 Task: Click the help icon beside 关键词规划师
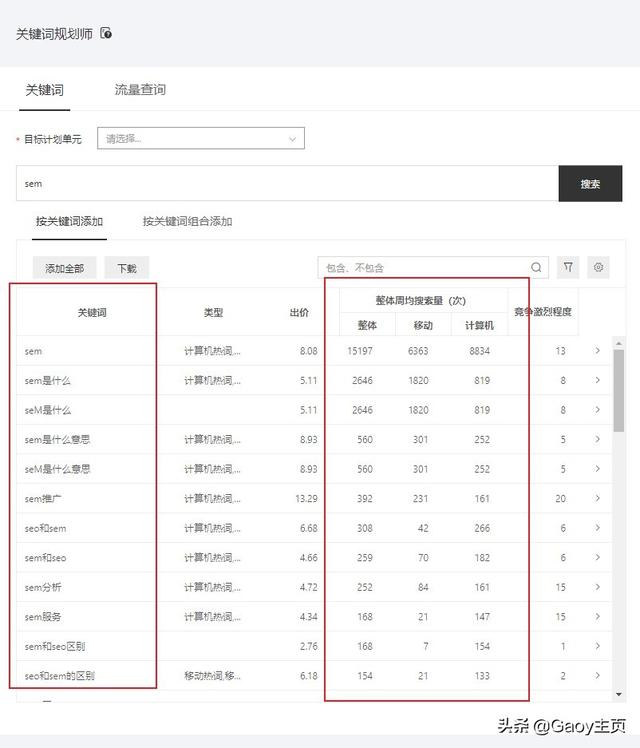tap(106, 33)
